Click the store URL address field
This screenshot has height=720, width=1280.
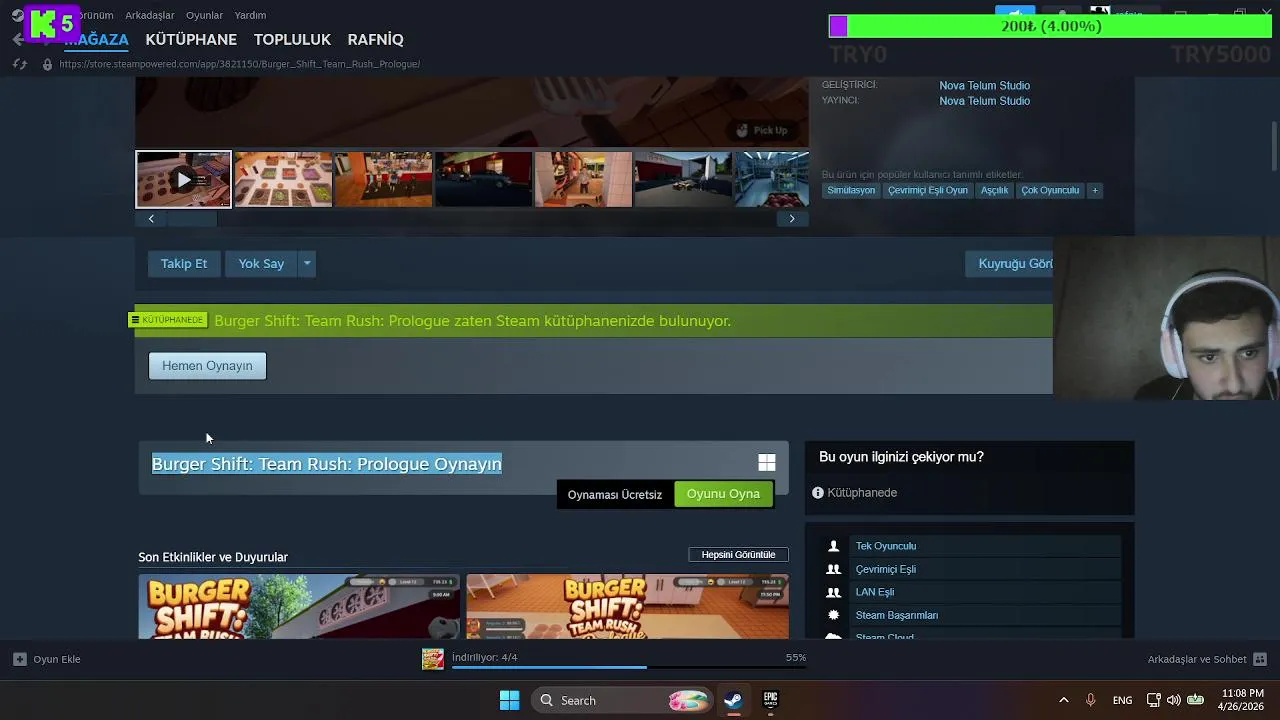tap(239, 64)
